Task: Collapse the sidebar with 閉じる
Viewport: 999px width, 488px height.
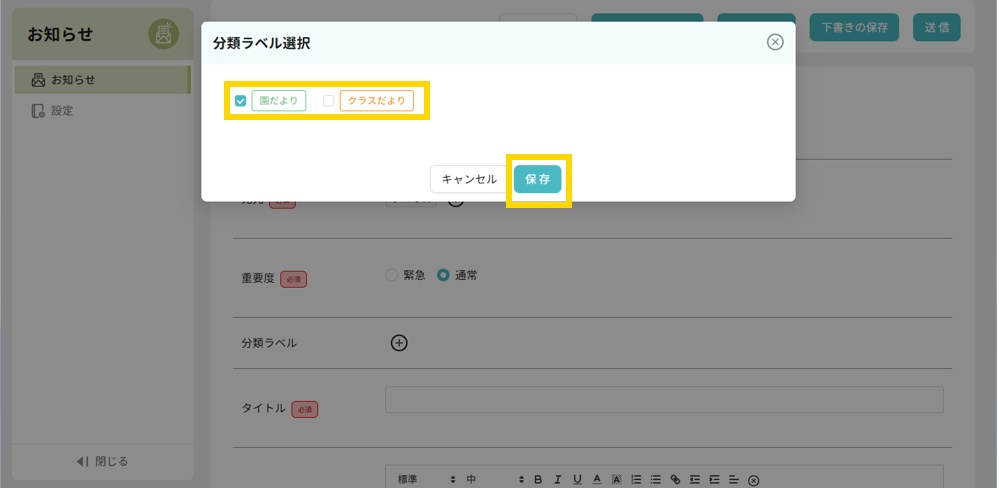Action: 102,462
